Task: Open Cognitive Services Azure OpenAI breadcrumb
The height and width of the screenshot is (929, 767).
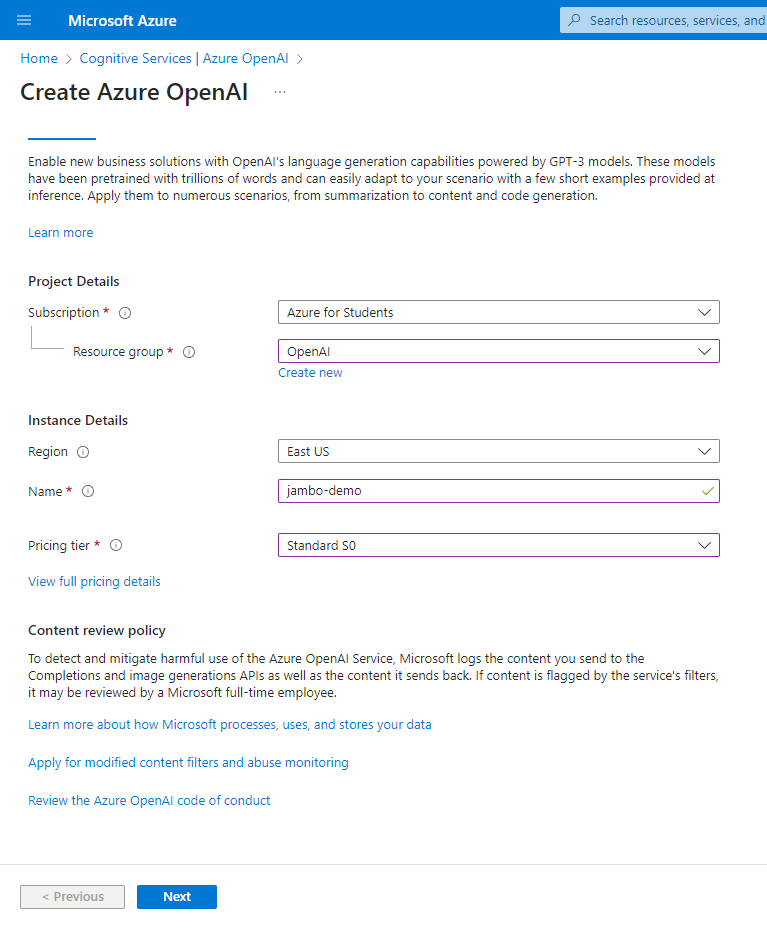Action: coord(190,58)
